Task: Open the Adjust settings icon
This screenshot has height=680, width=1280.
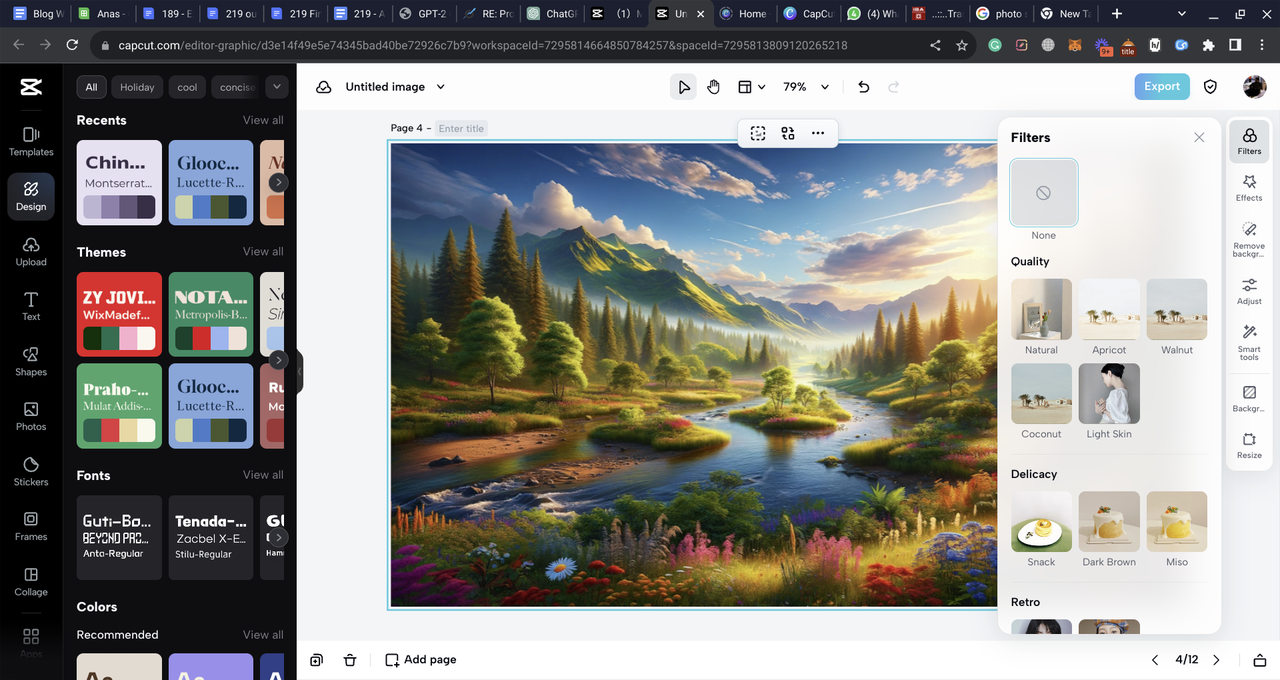Action: pyautogui.click(x=1249, y=290)
